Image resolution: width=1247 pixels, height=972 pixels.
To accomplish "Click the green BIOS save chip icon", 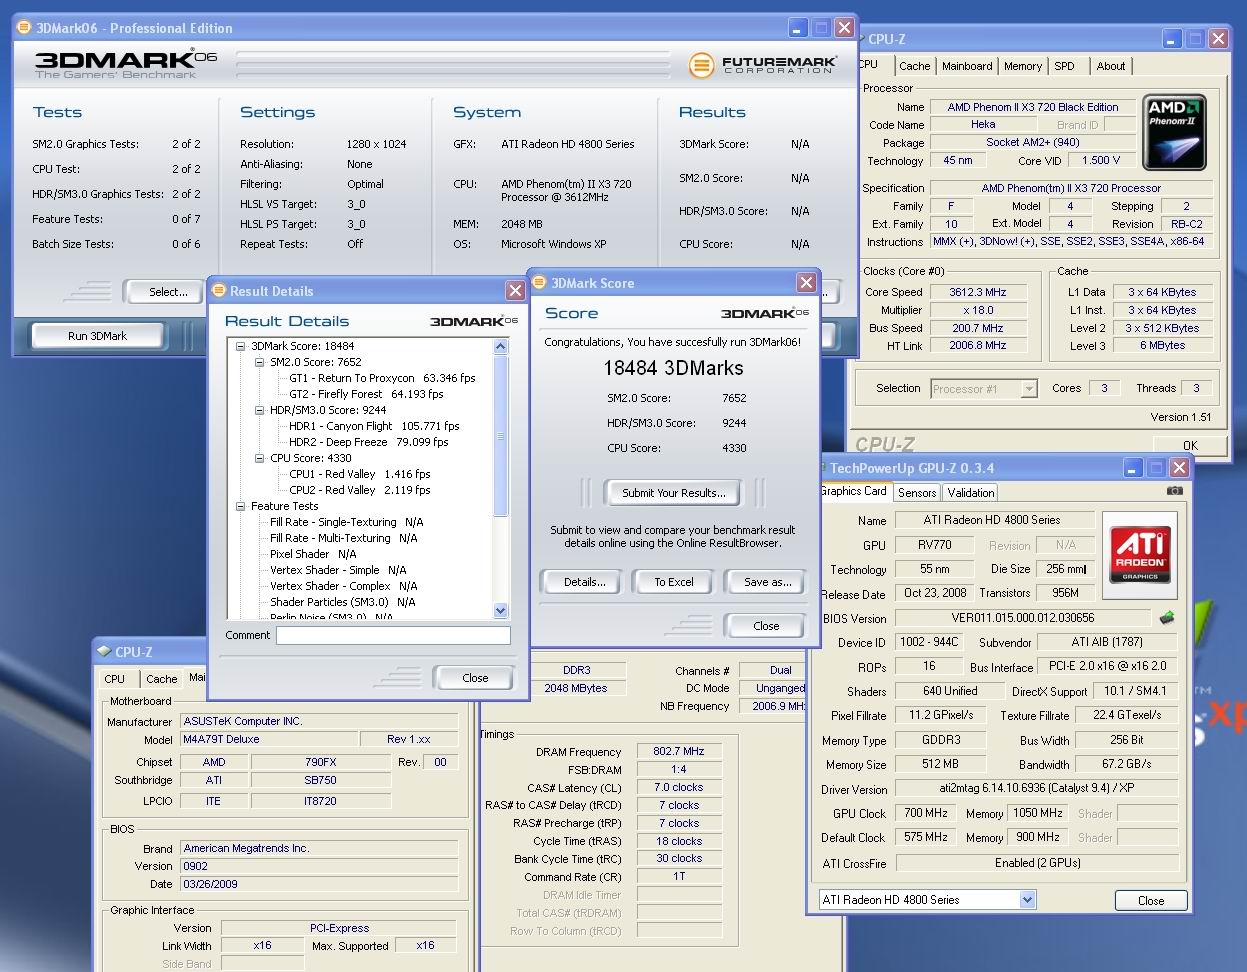I will tap(1166, 618).
